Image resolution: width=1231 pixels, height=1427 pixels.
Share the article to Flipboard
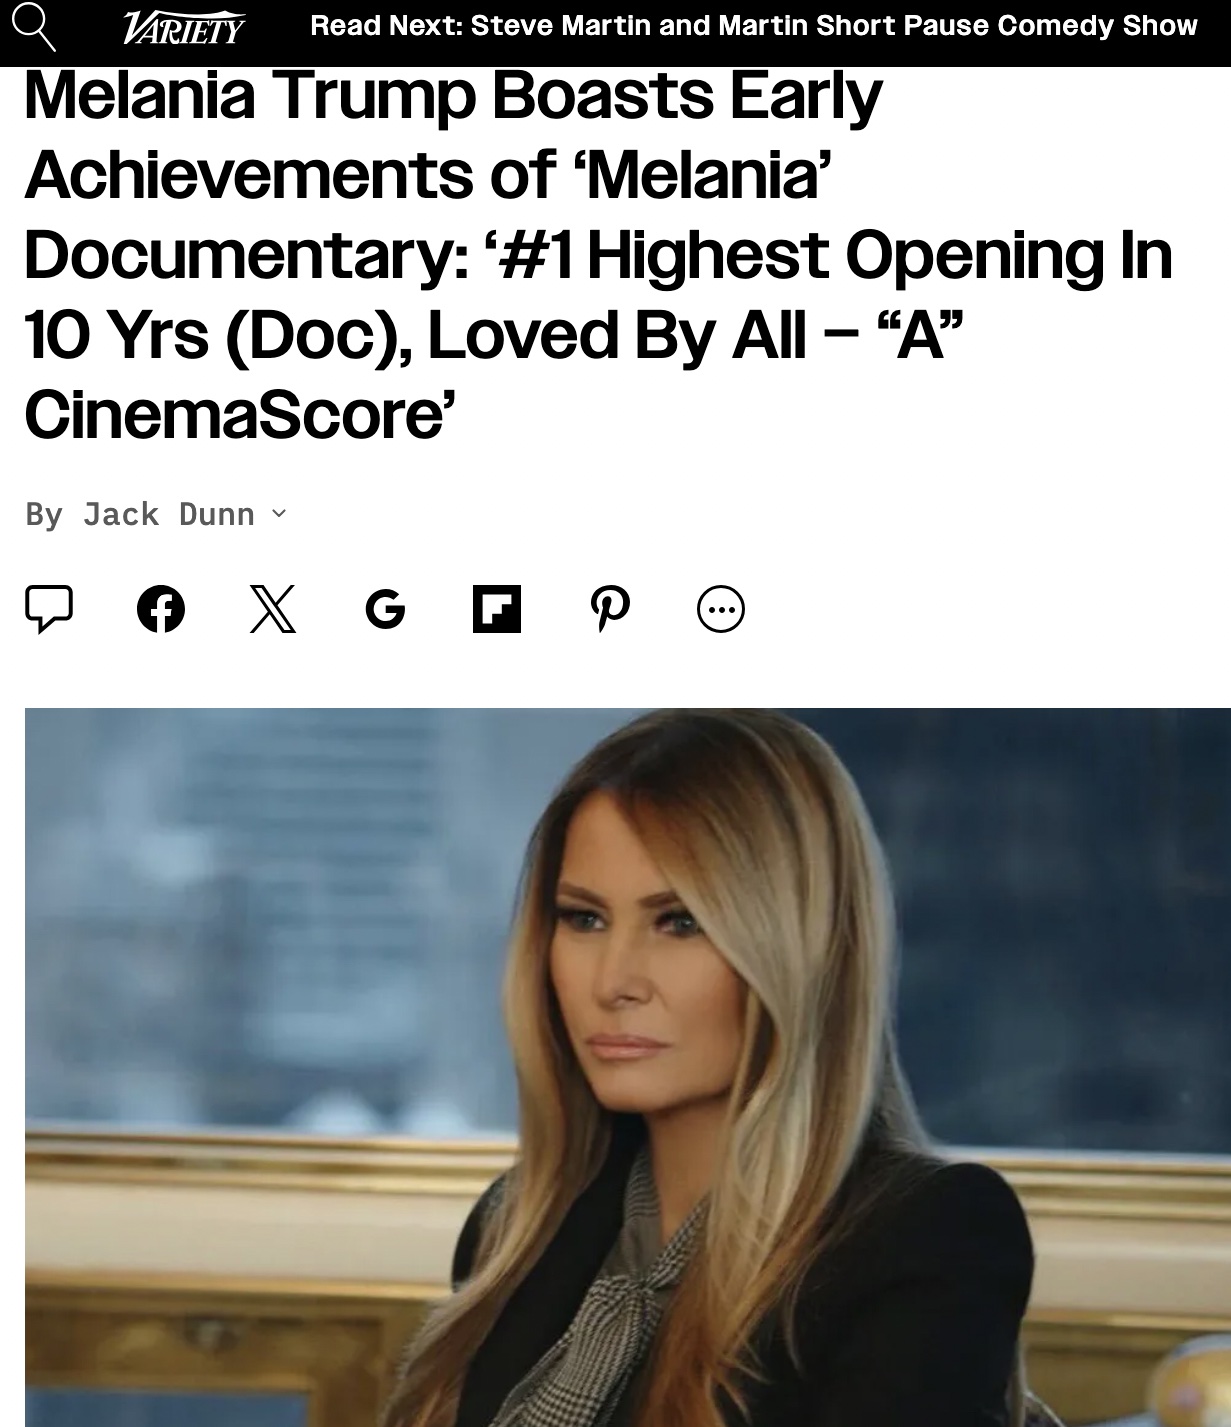coord(497,609)
